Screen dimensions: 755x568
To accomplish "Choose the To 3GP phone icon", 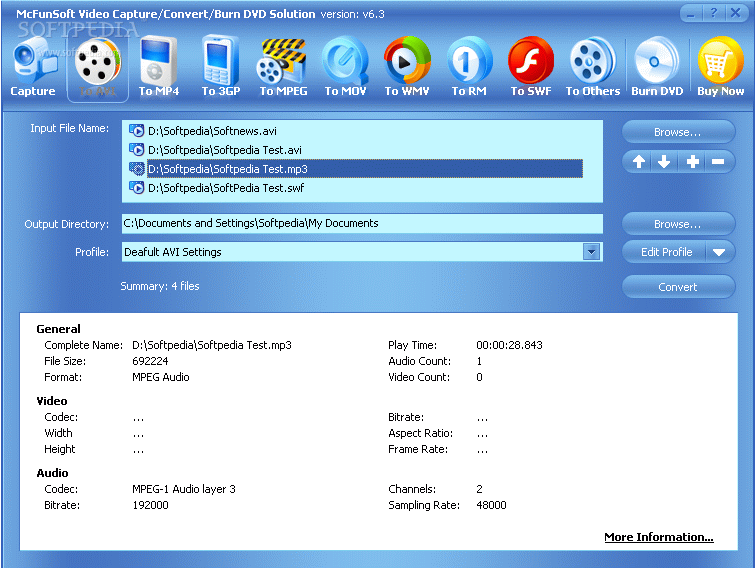I will (x=221, y=67).
